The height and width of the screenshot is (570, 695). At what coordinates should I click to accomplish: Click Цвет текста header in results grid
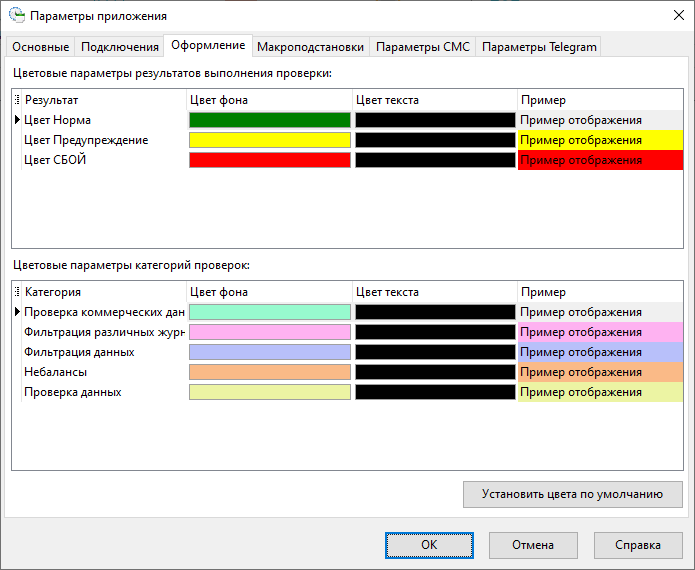435,100
